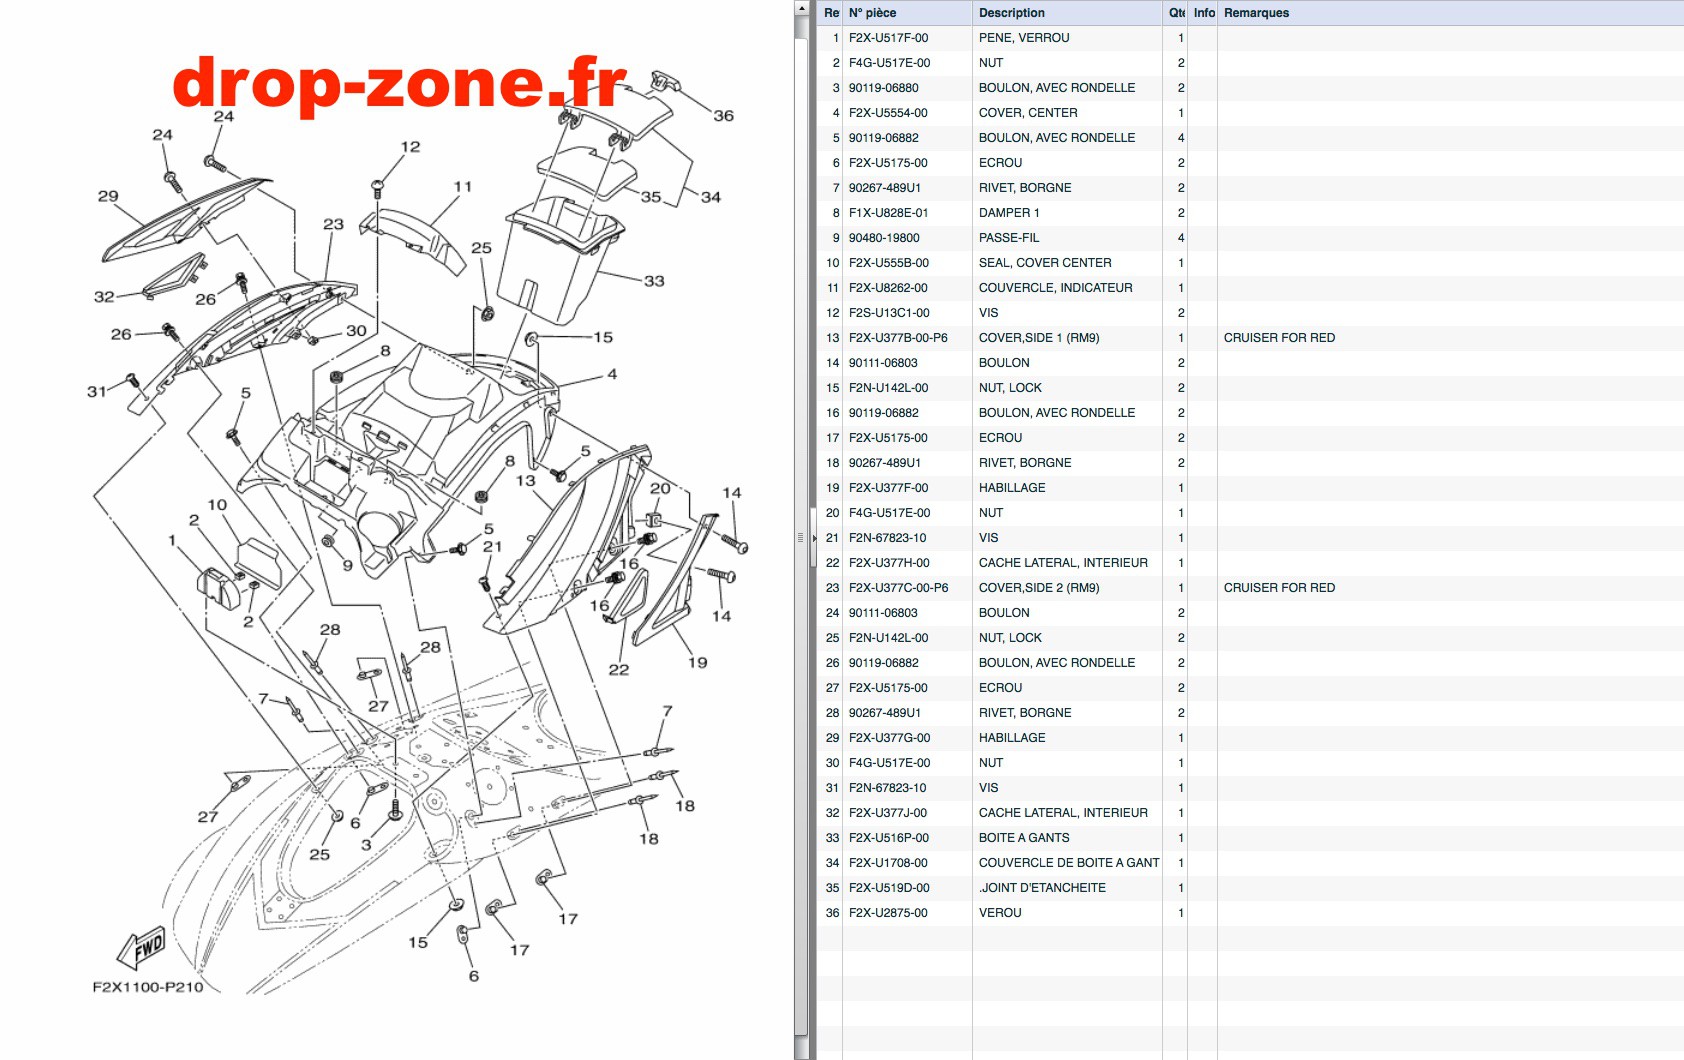1684x1060 pixels.
Task: Select row 'COVER, CENTER'
Action: point(1250,113)
